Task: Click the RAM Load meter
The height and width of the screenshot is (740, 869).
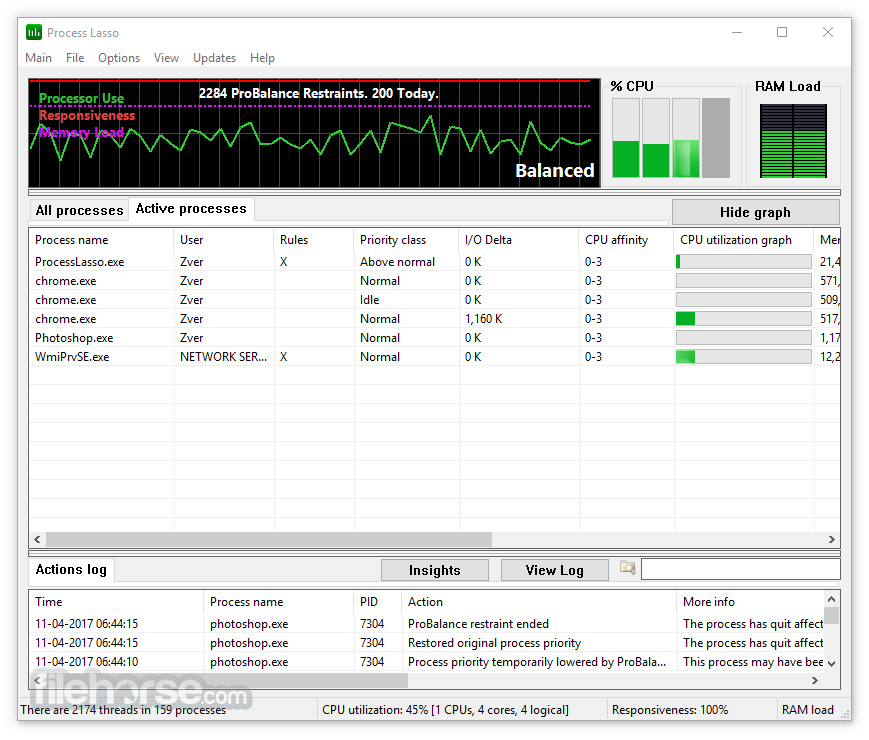Action: point(793,141)
